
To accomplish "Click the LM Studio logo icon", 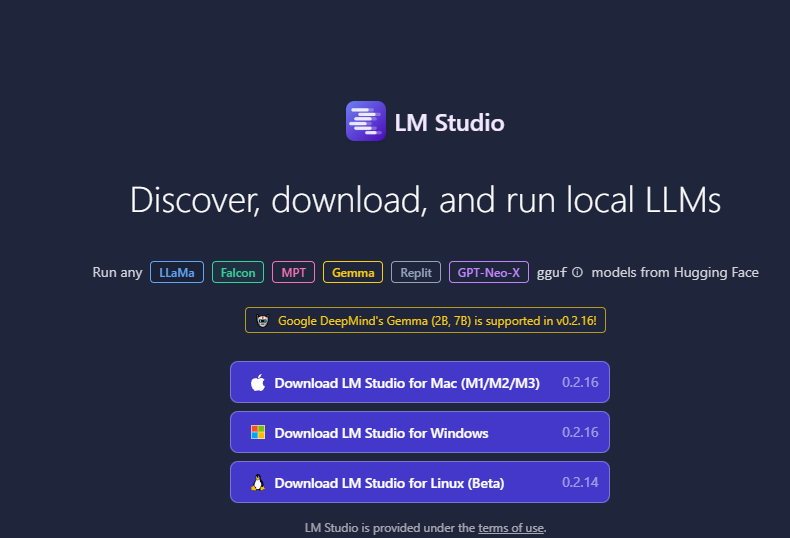I will (x=365, y=121).
